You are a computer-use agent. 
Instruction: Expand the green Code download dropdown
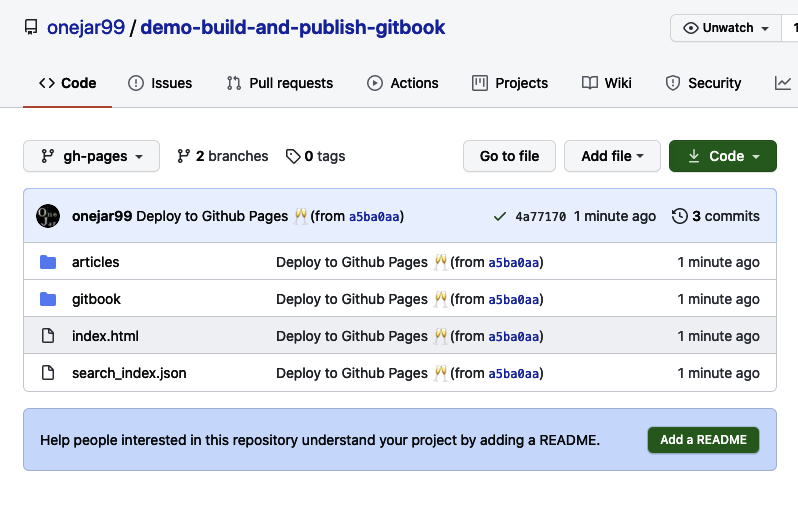pos(723,156)
